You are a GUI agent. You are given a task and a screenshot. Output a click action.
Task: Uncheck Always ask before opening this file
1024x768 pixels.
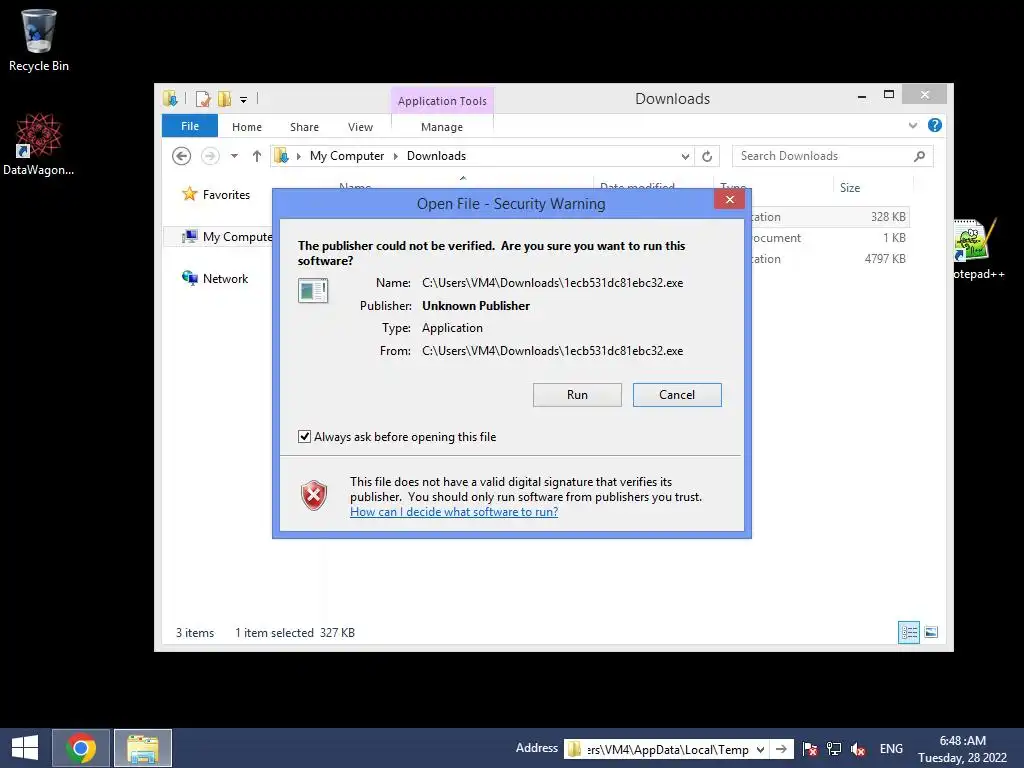(x=304, y=436)
